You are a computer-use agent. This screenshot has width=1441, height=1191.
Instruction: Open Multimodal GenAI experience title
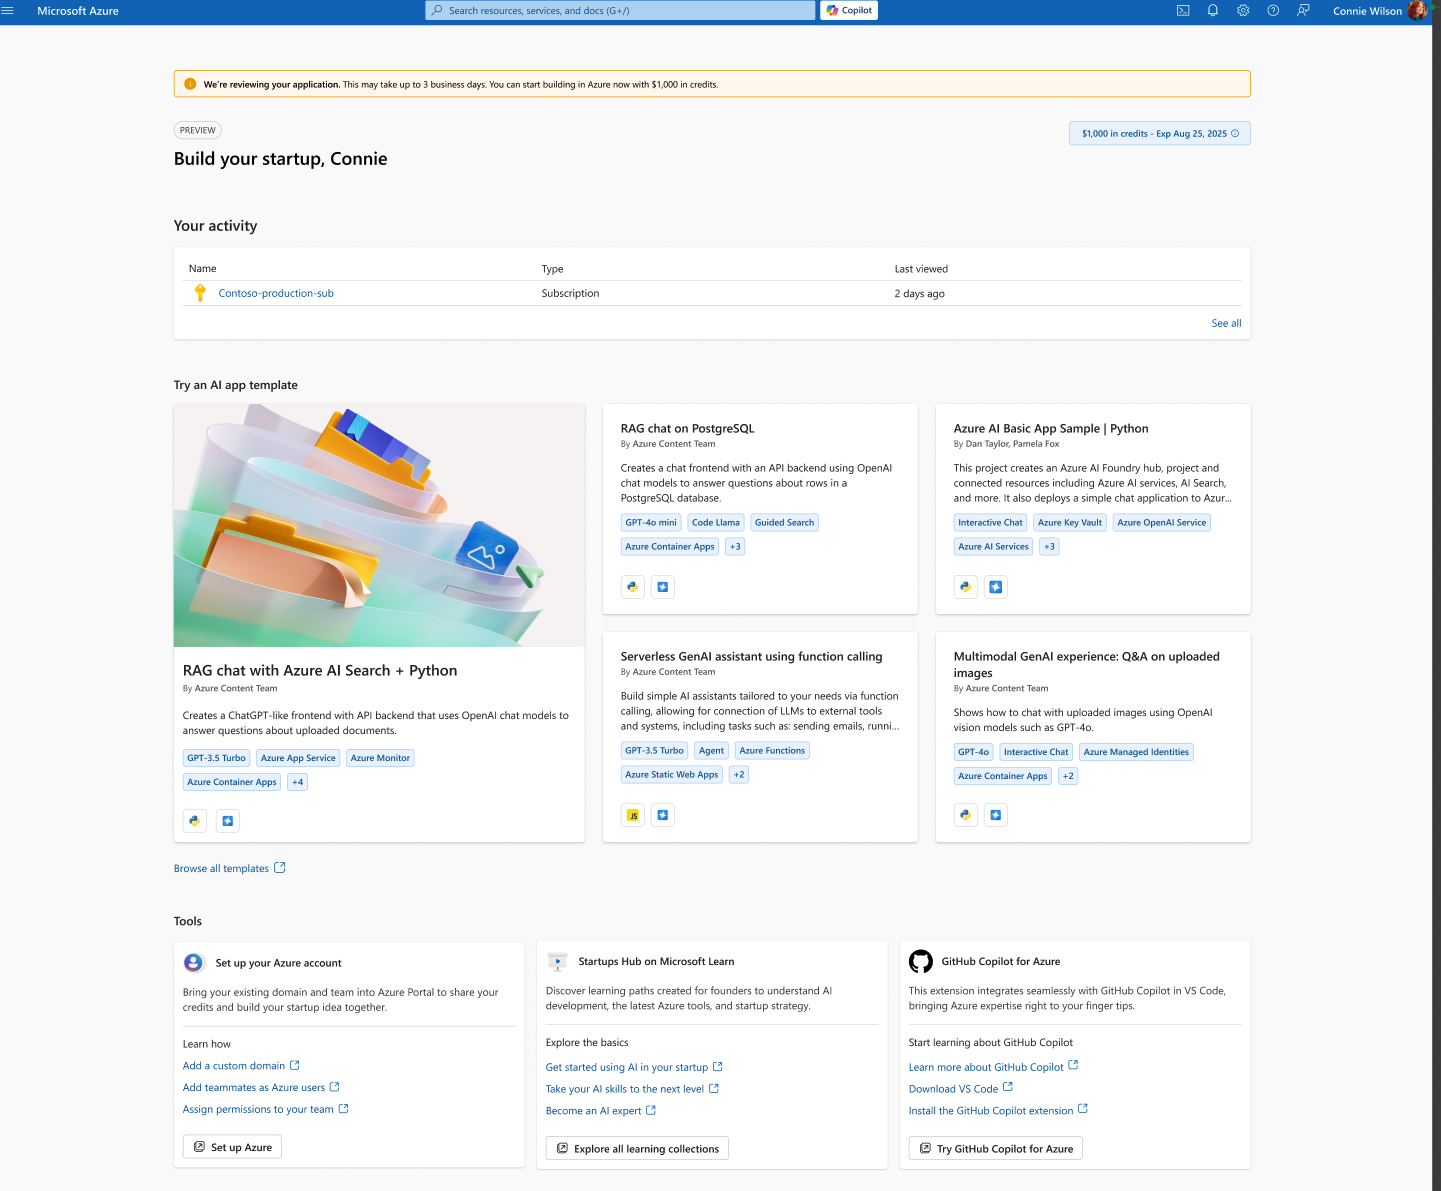pyautogui.click(x=1087, y=664)
